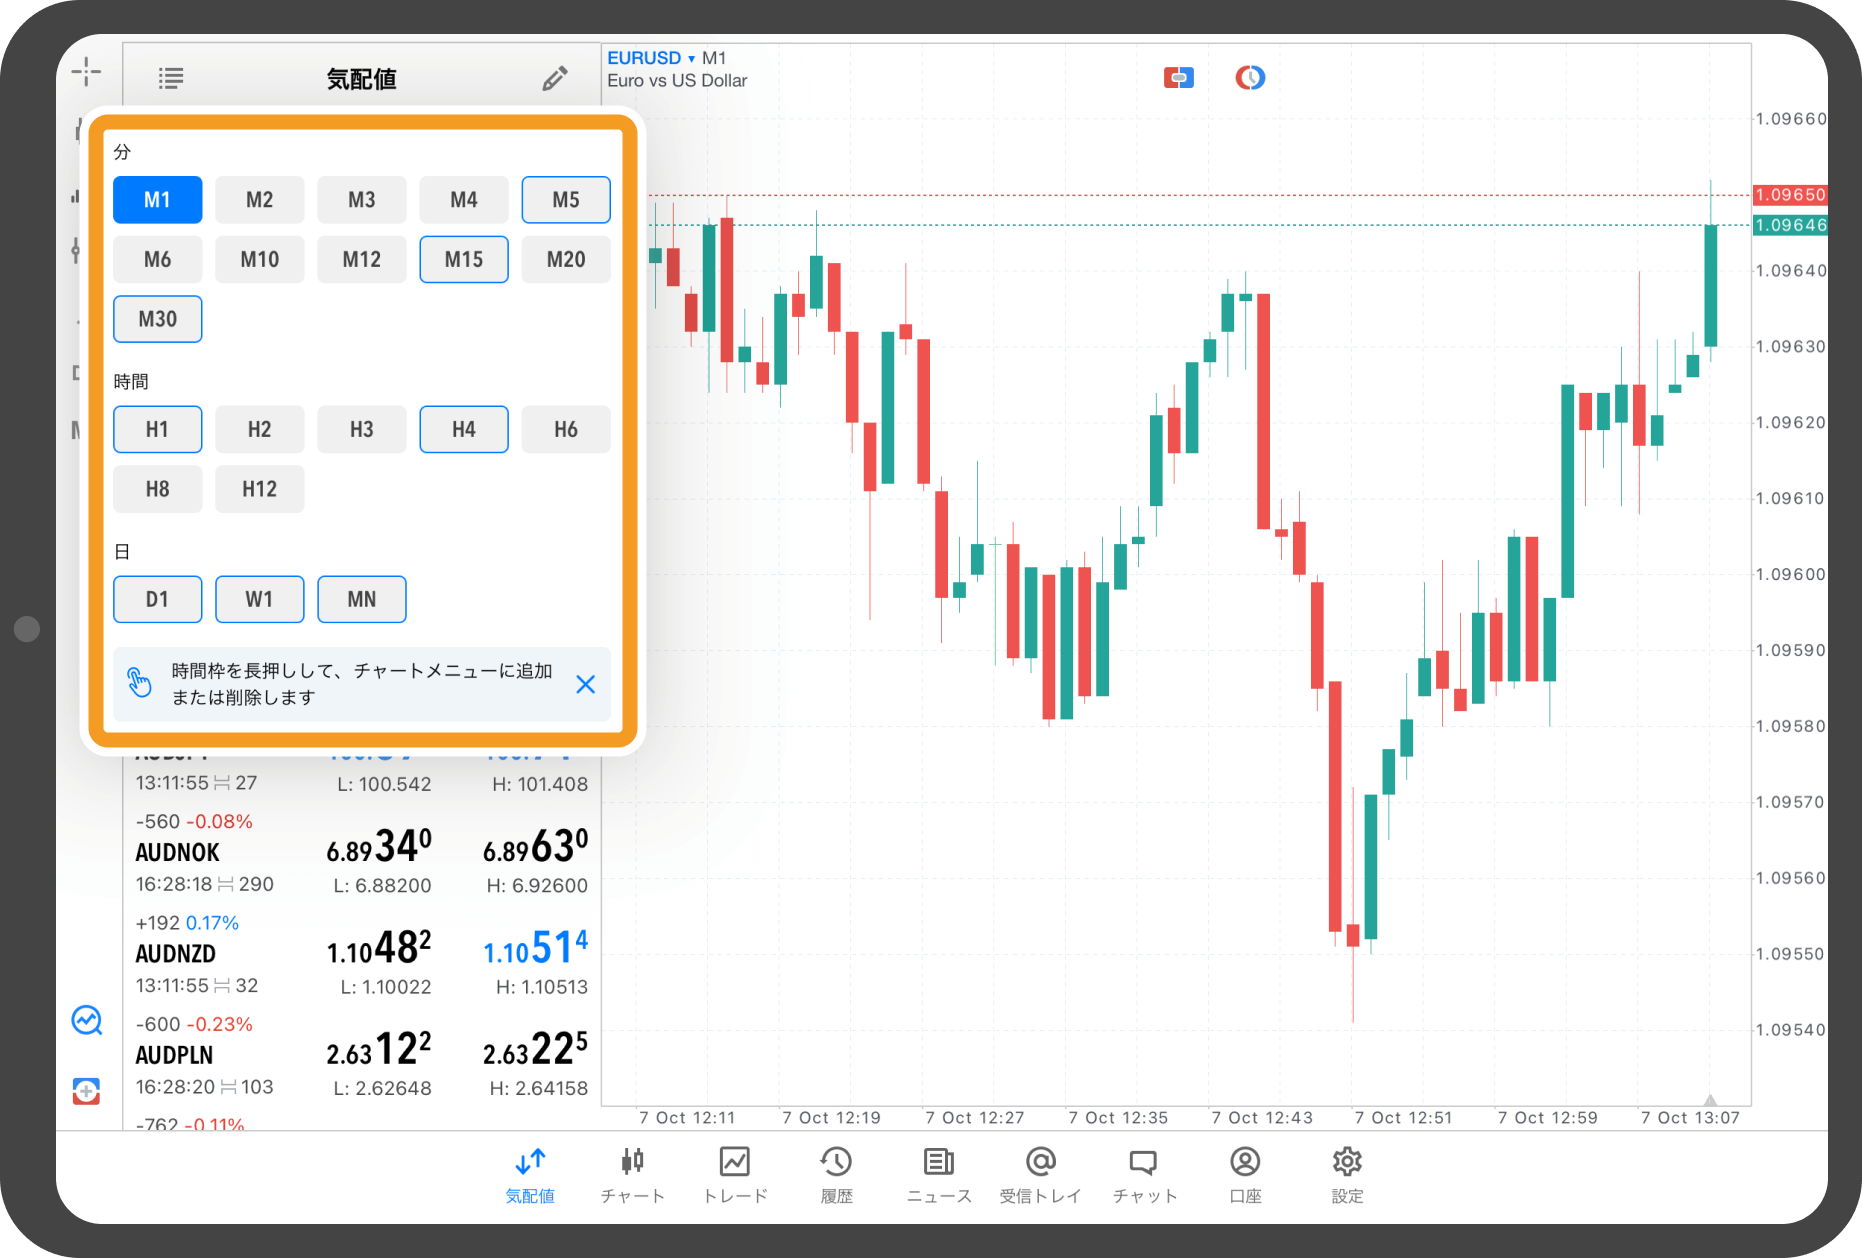Click the red-blue plus icon in sidebar
Image resolution: width=1862 pixels, height=1258 pixels.
coord(87,1091)
